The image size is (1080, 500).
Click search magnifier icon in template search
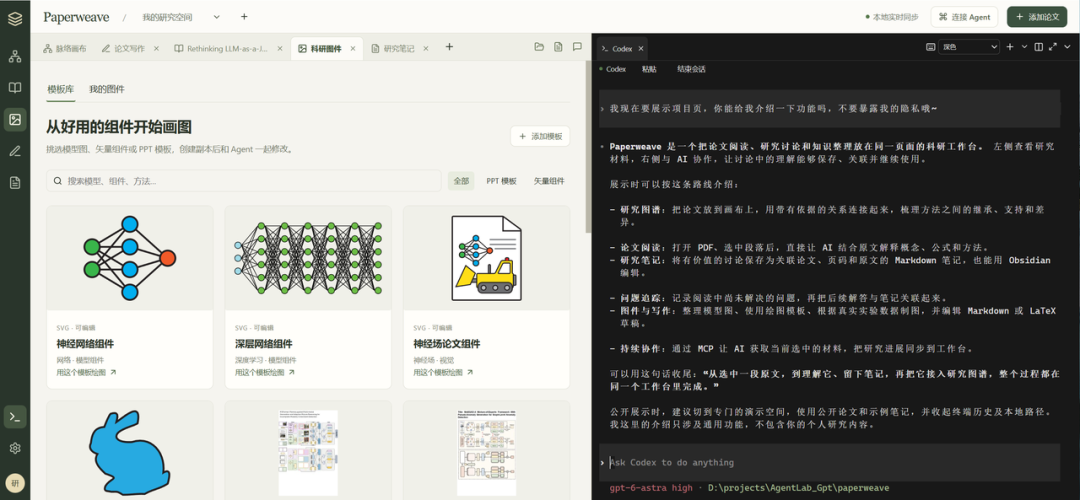(58, 181)
